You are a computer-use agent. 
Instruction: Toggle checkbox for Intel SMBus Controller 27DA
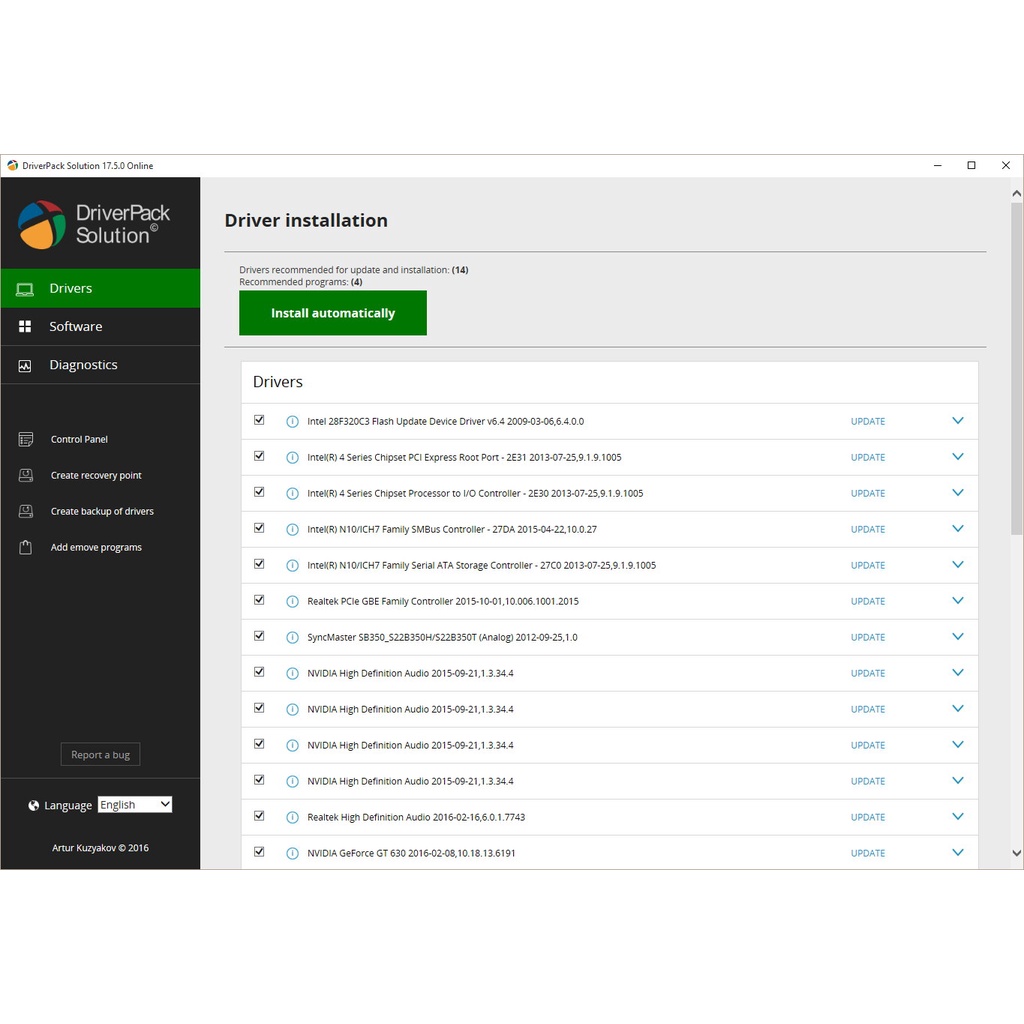click(259, 528)
